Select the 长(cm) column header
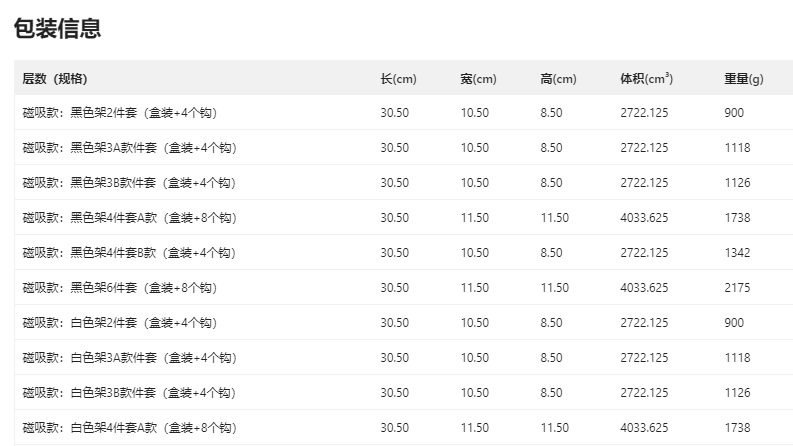Screen dimensions: 793x446 [x=398, y=79]
